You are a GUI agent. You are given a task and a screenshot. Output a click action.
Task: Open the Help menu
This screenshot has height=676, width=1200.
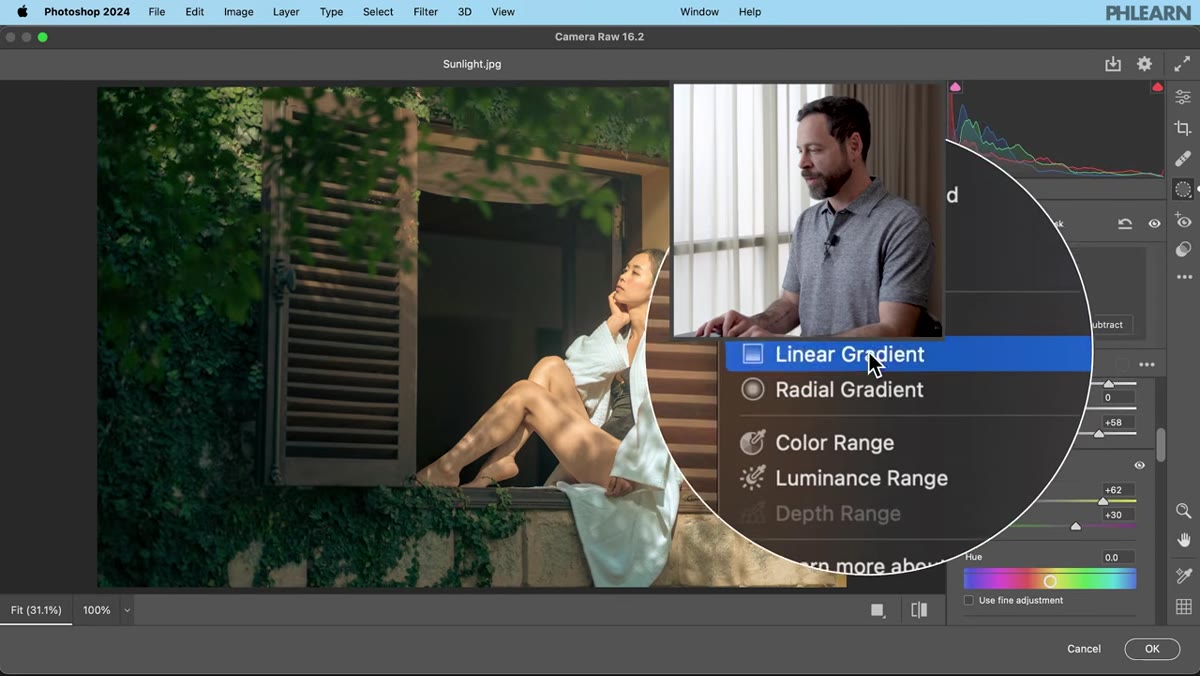pyautogui.click(x=750, y=12)
